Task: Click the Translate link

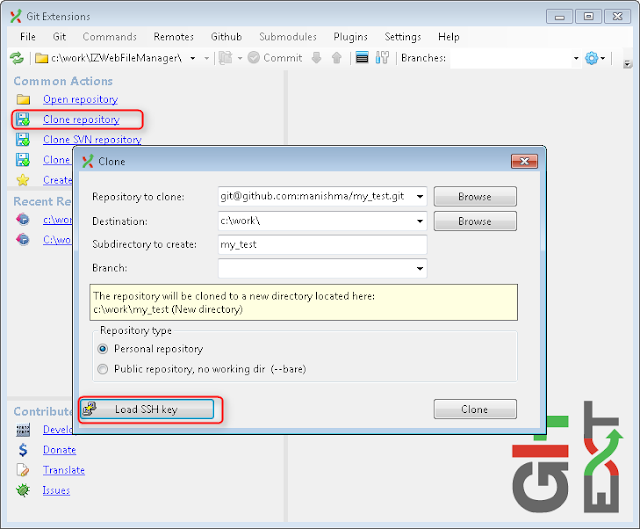Action: point(64,470)
